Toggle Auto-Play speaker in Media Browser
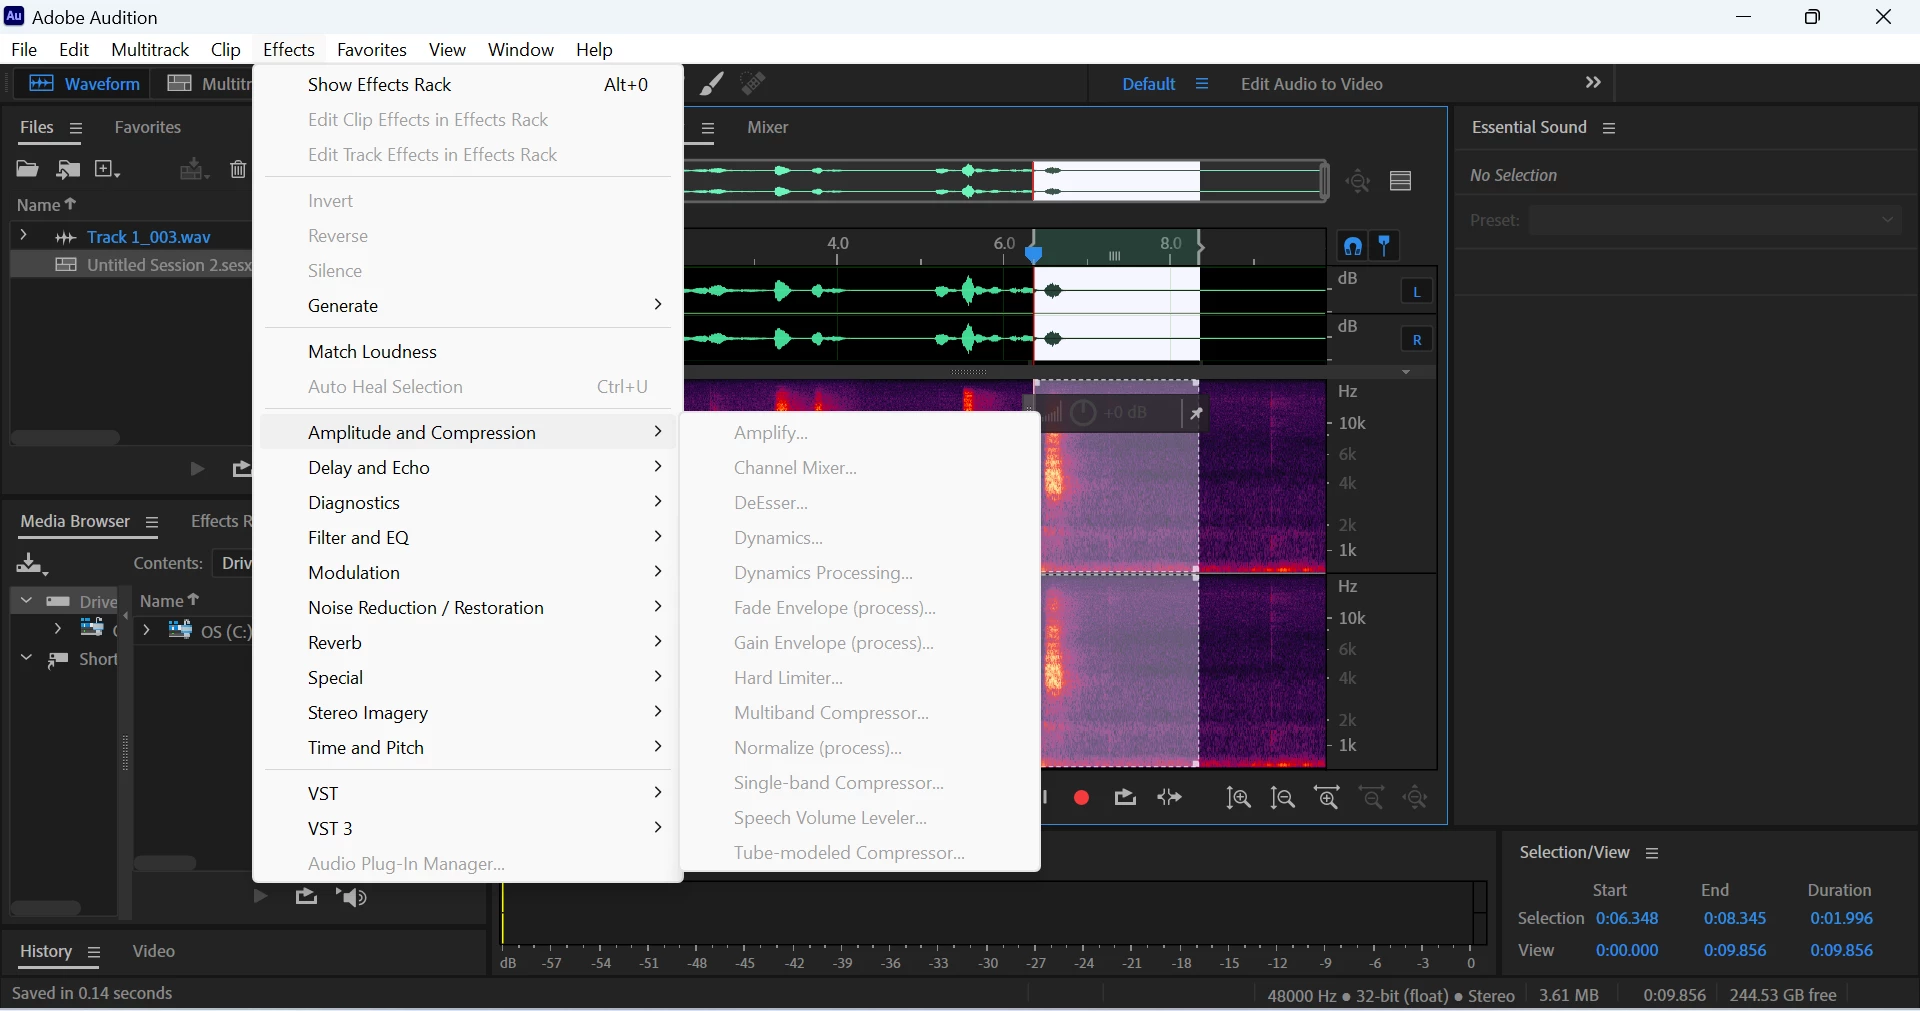1920x1011 pixels. 352,899
